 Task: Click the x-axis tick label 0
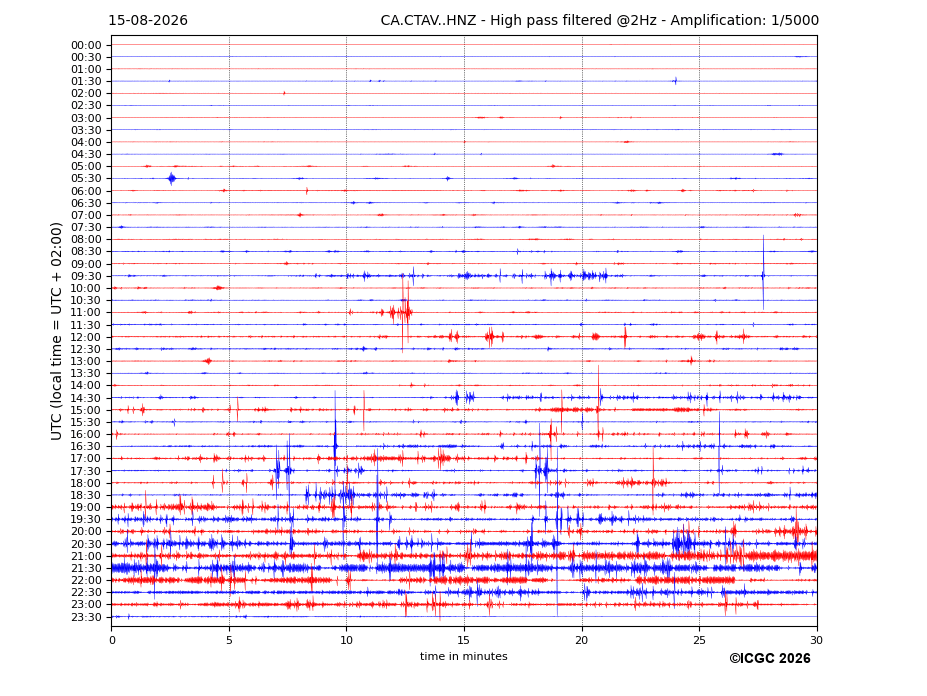tap(112, 640)
